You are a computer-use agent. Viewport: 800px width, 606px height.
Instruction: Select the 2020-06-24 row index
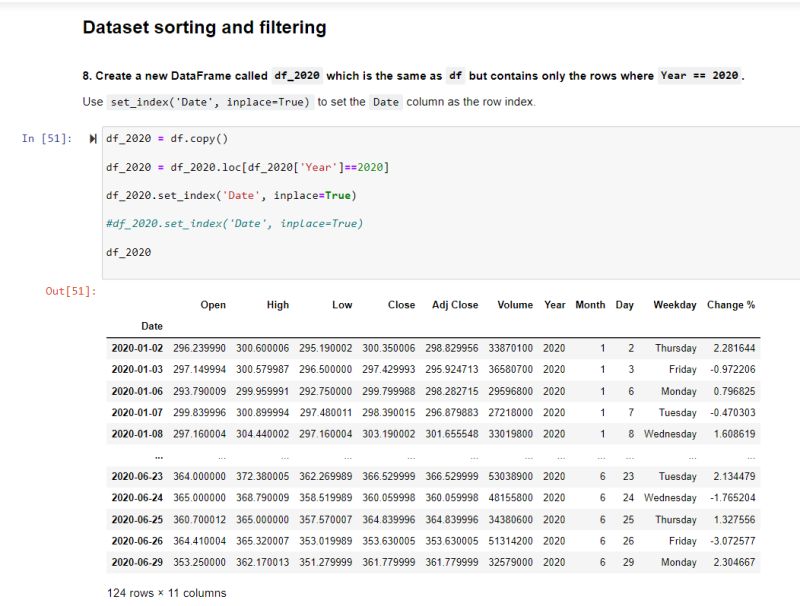(x=137, y=497)
